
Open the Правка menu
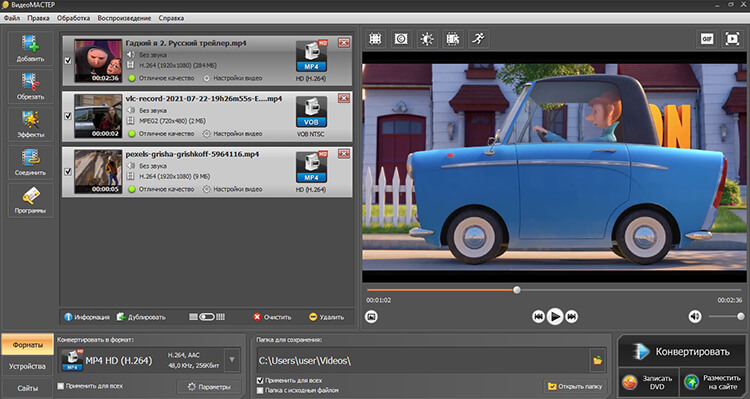pos(38,18)
